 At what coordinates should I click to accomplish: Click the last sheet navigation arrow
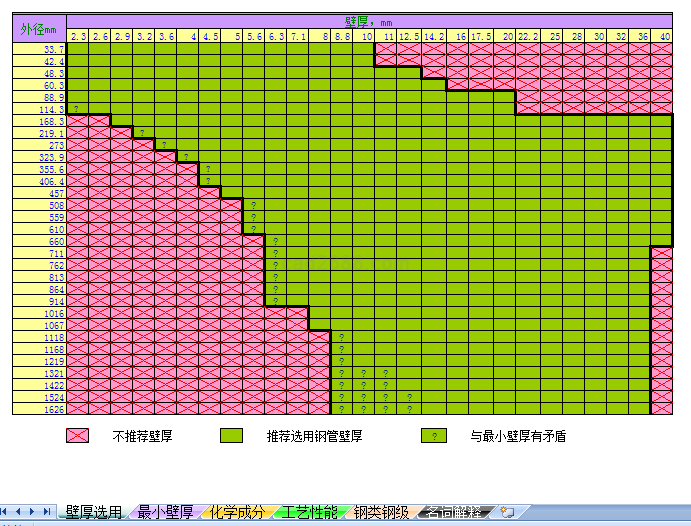tap(47, 512)
